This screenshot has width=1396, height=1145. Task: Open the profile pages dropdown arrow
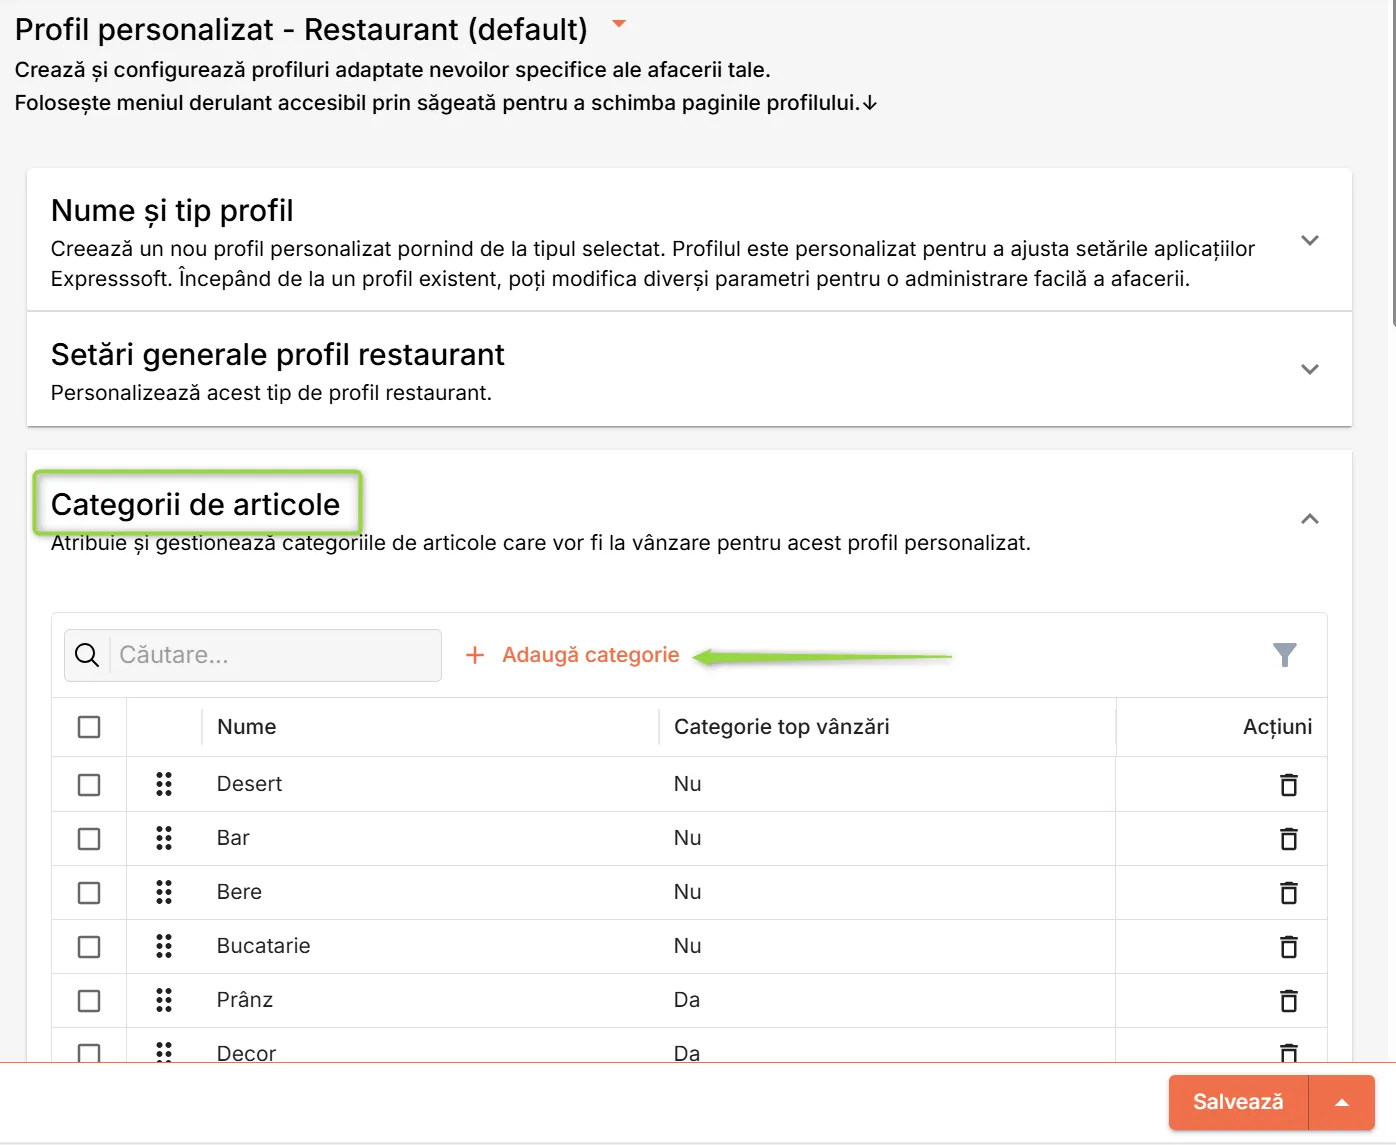tap(619, 24)
